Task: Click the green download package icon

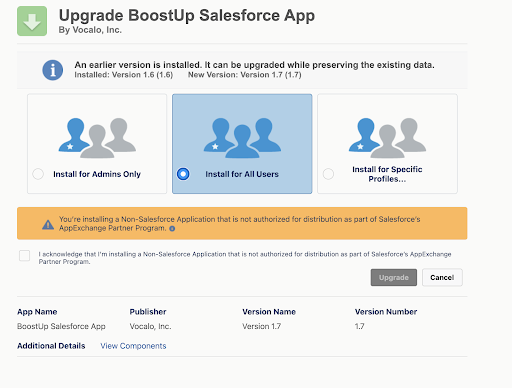Action: click(x=32, y=21)
